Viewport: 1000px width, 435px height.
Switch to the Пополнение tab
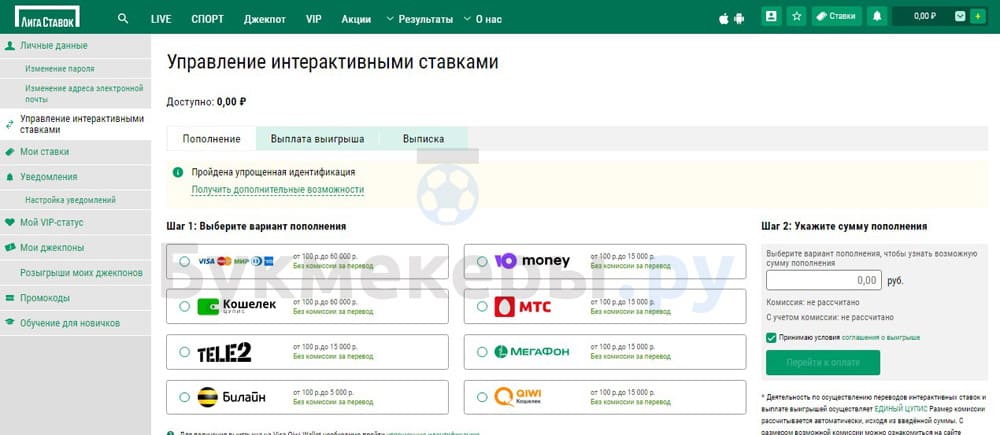point(211,138)
